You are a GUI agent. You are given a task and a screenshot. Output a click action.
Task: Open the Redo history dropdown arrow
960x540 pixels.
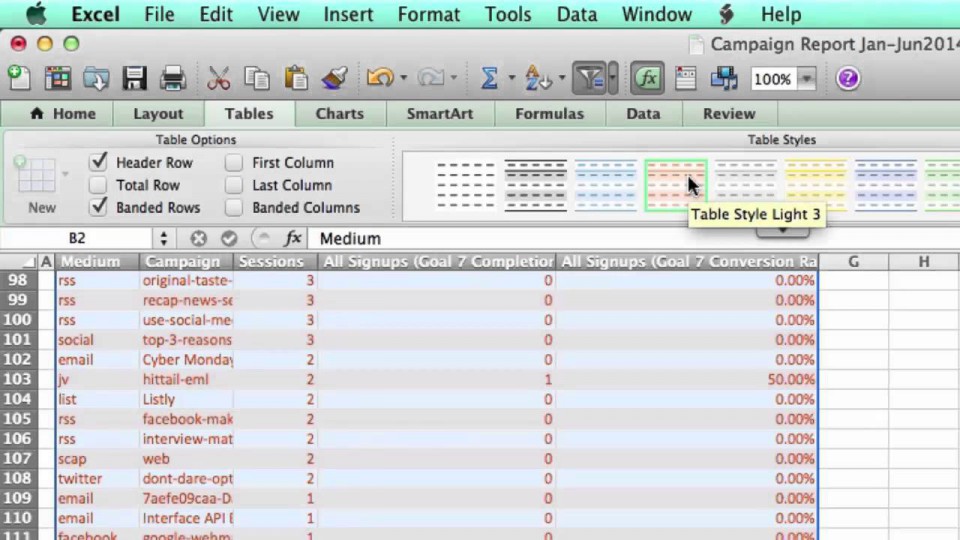click(454, 78)
